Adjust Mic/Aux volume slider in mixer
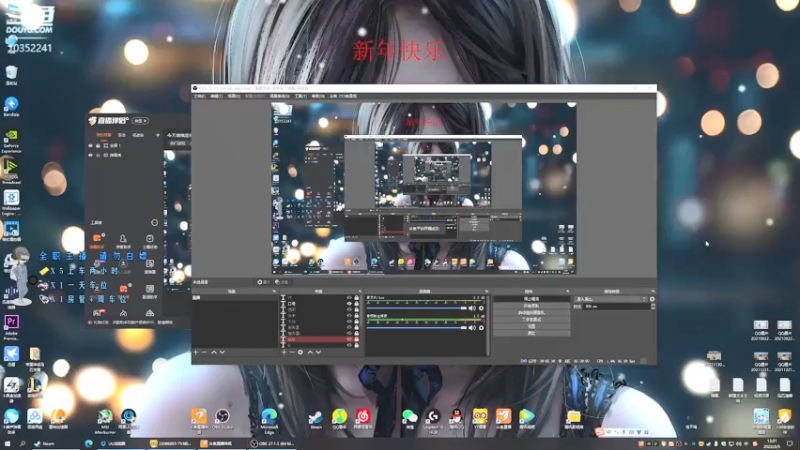 pyautogui.click(x=416, y=308)
